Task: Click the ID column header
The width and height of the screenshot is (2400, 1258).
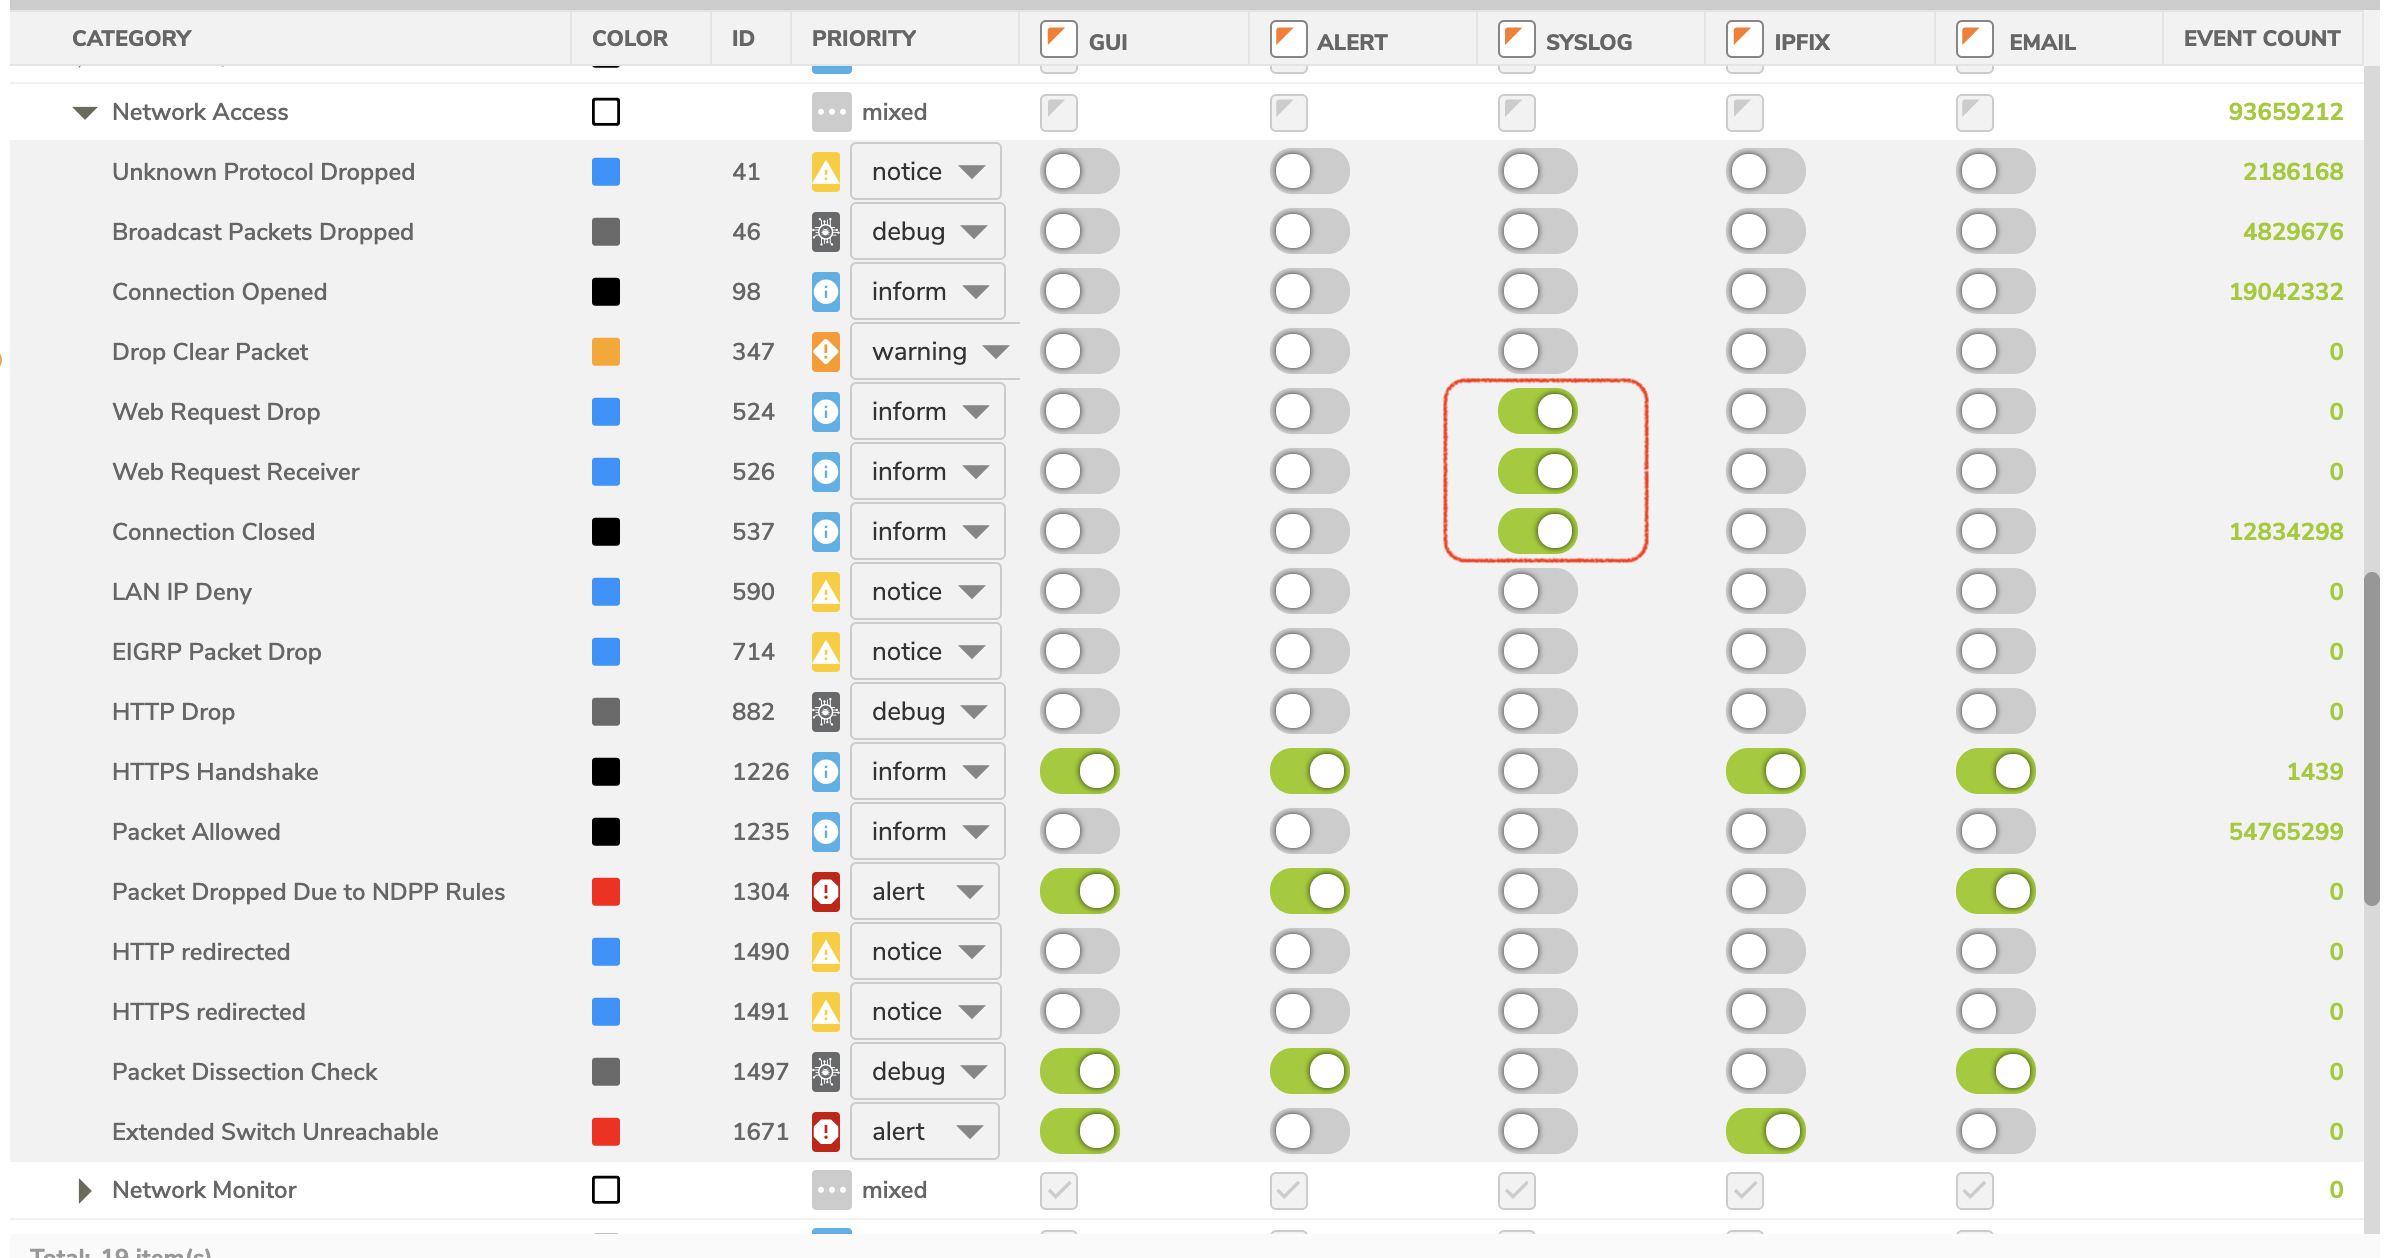Action: (x=742, y=38)
